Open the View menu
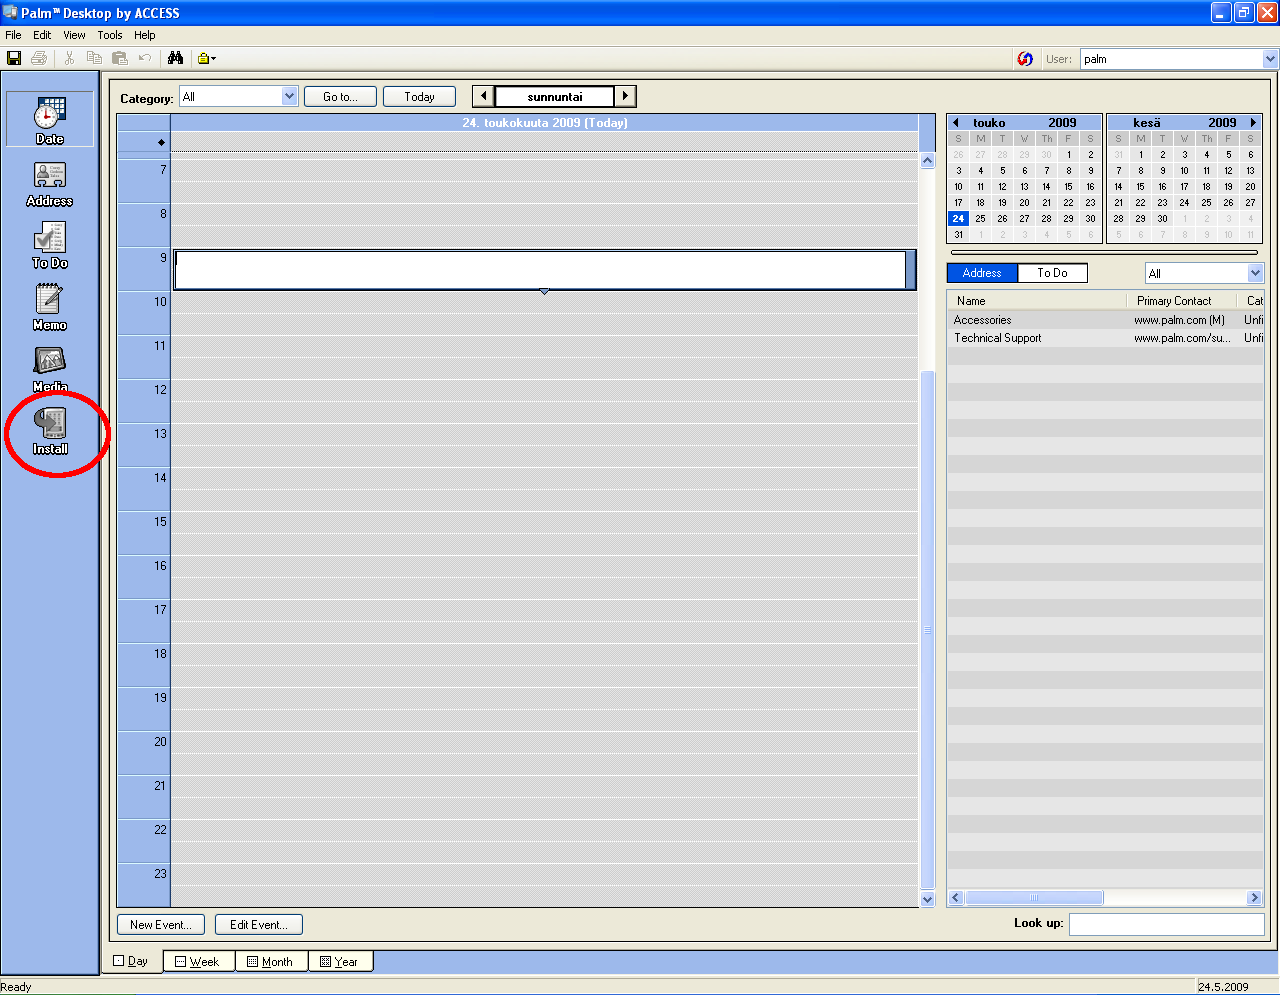Viewport: 1280px width, 995px height. tap(74, 35)
